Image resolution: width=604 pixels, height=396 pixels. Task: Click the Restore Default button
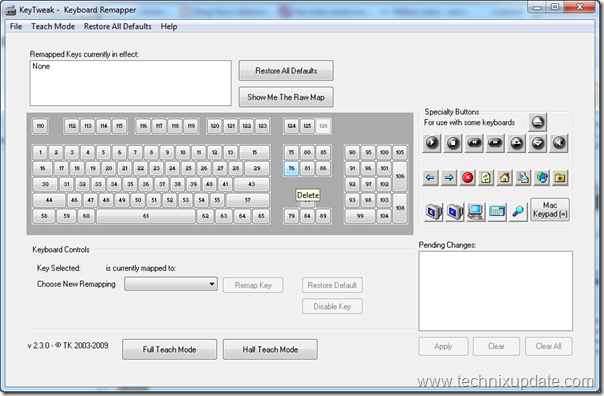click(x=332, y=285)
